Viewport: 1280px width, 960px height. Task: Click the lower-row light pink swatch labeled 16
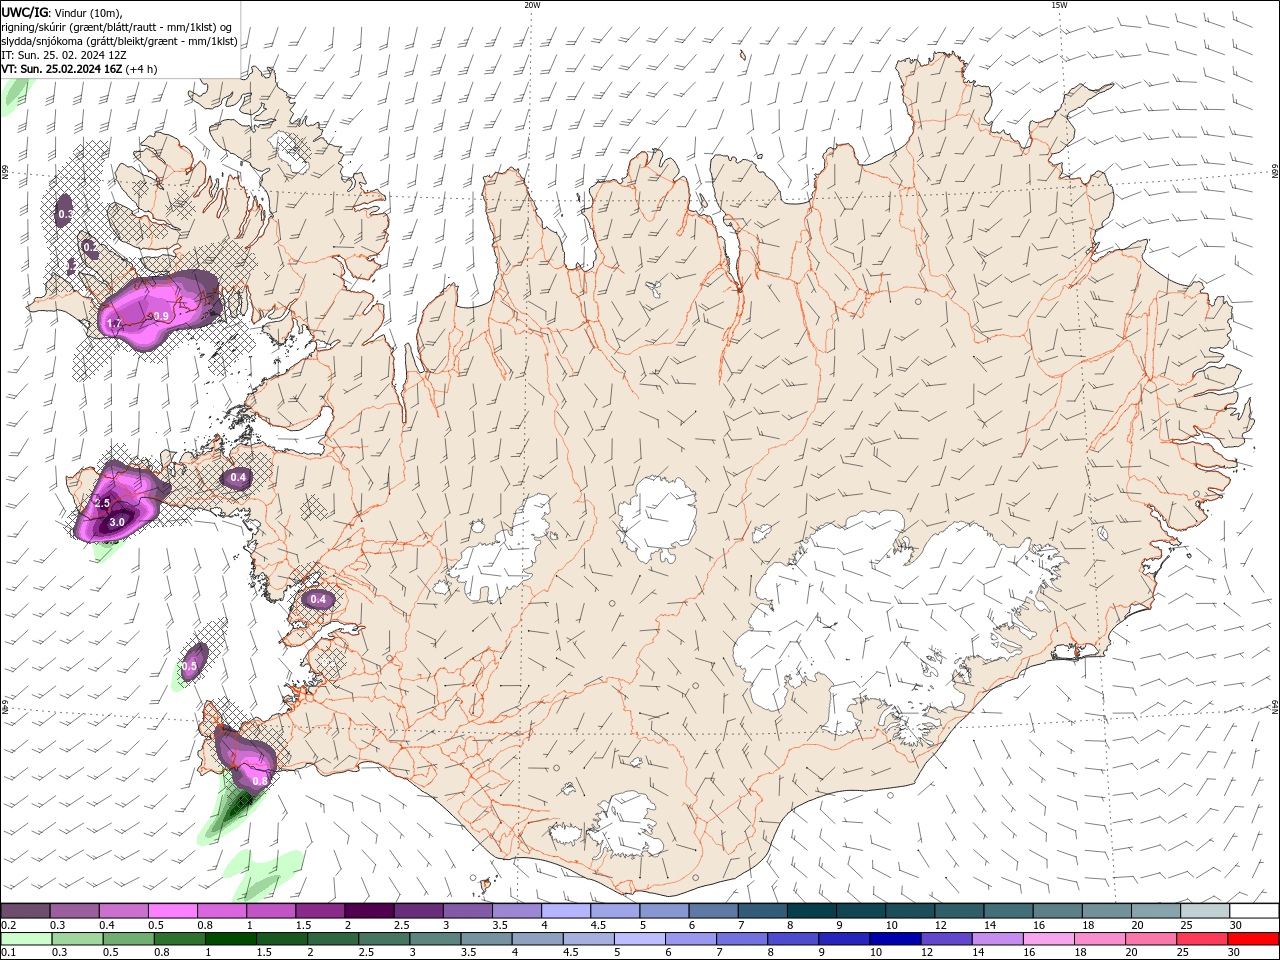1049,939
